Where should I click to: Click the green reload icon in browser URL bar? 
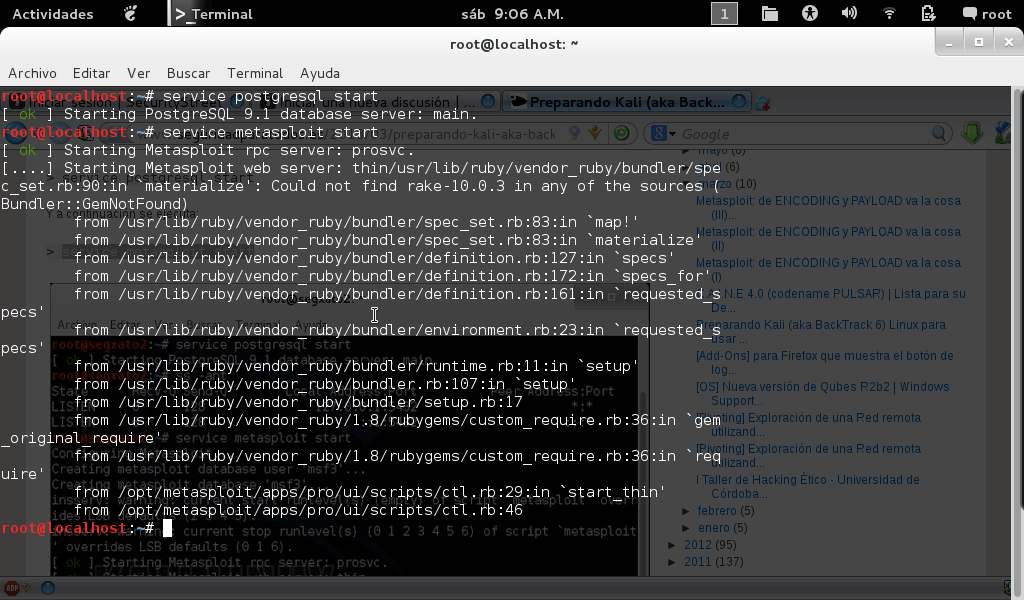click(x=622, y=133)
